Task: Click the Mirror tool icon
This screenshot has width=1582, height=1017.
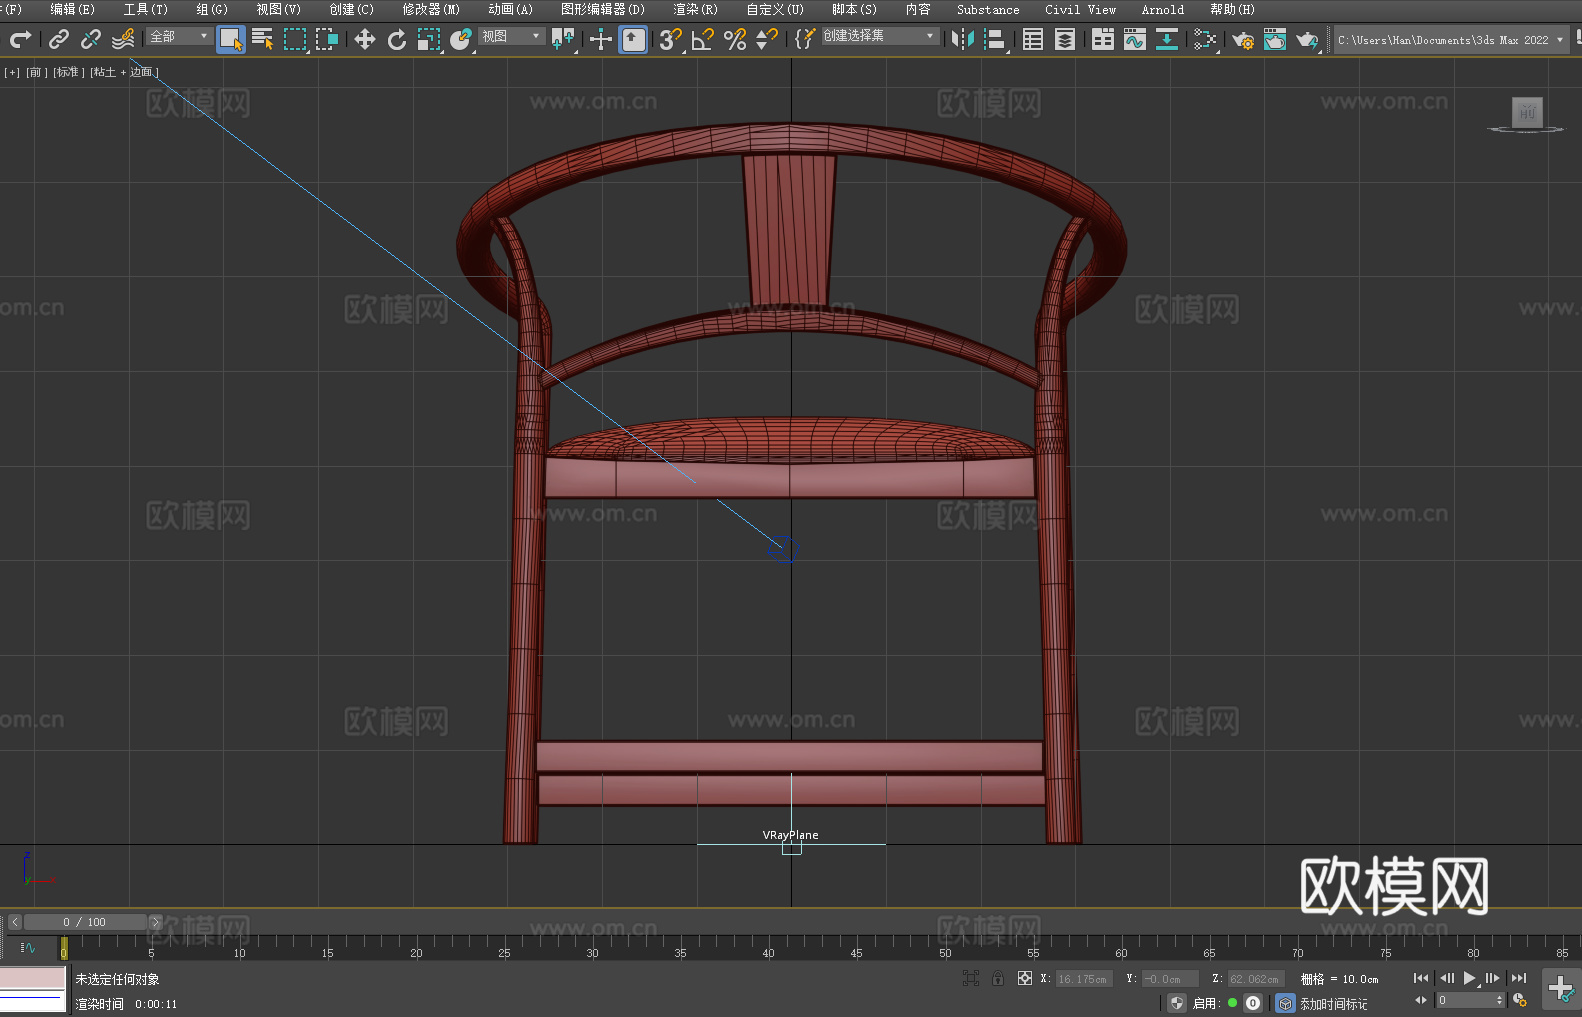Action: pyautogui.click(x=963, y=40)
